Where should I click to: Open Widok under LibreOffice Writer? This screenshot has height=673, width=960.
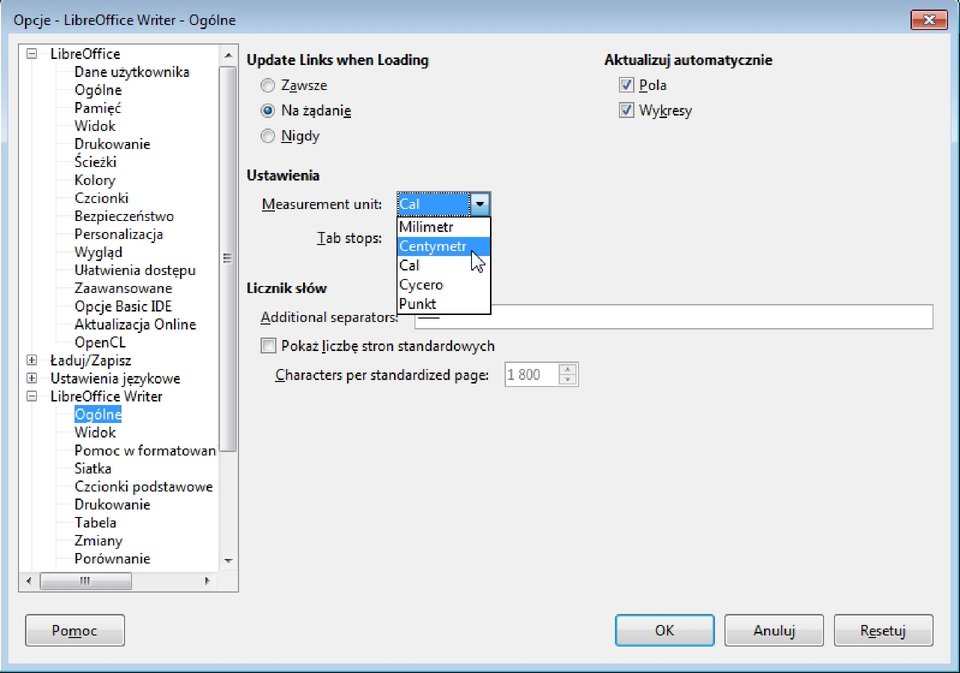(x=95, y=432)
